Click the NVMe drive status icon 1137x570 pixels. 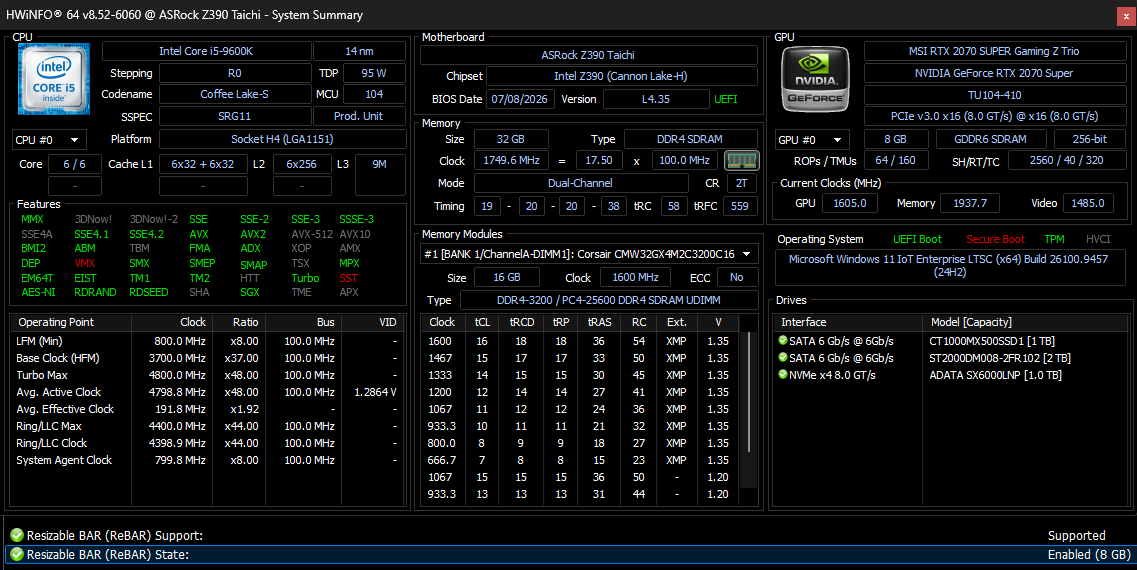[782, 375]
